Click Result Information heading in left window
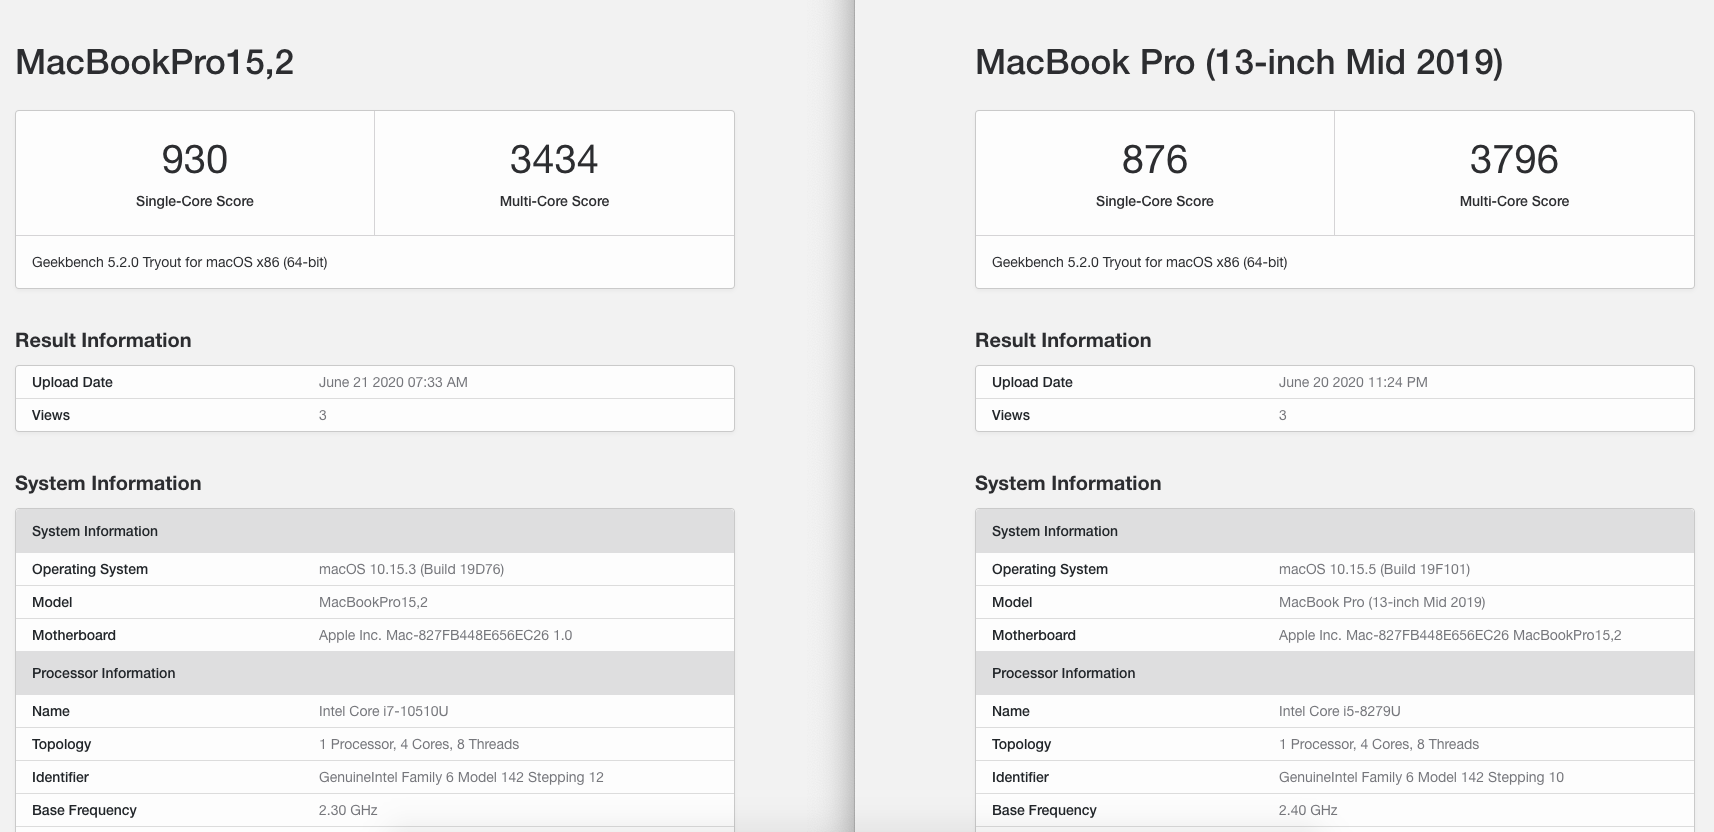Viewport: 1714px width, 832px height. [x=103, y=340]
